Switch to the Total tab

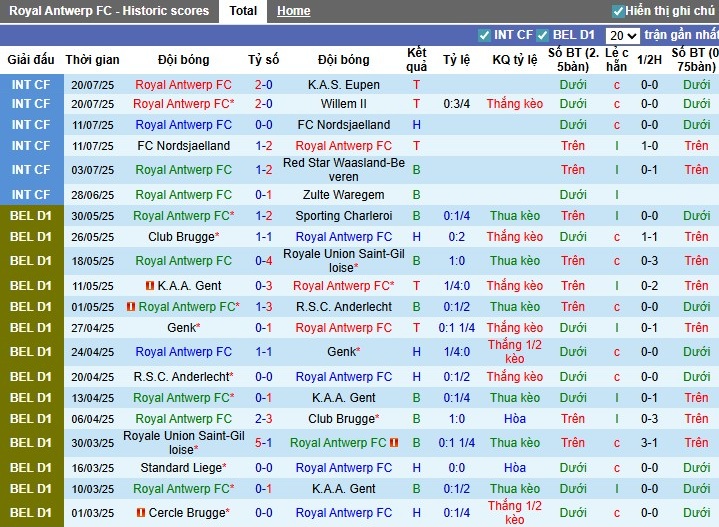tap(243, 11)
